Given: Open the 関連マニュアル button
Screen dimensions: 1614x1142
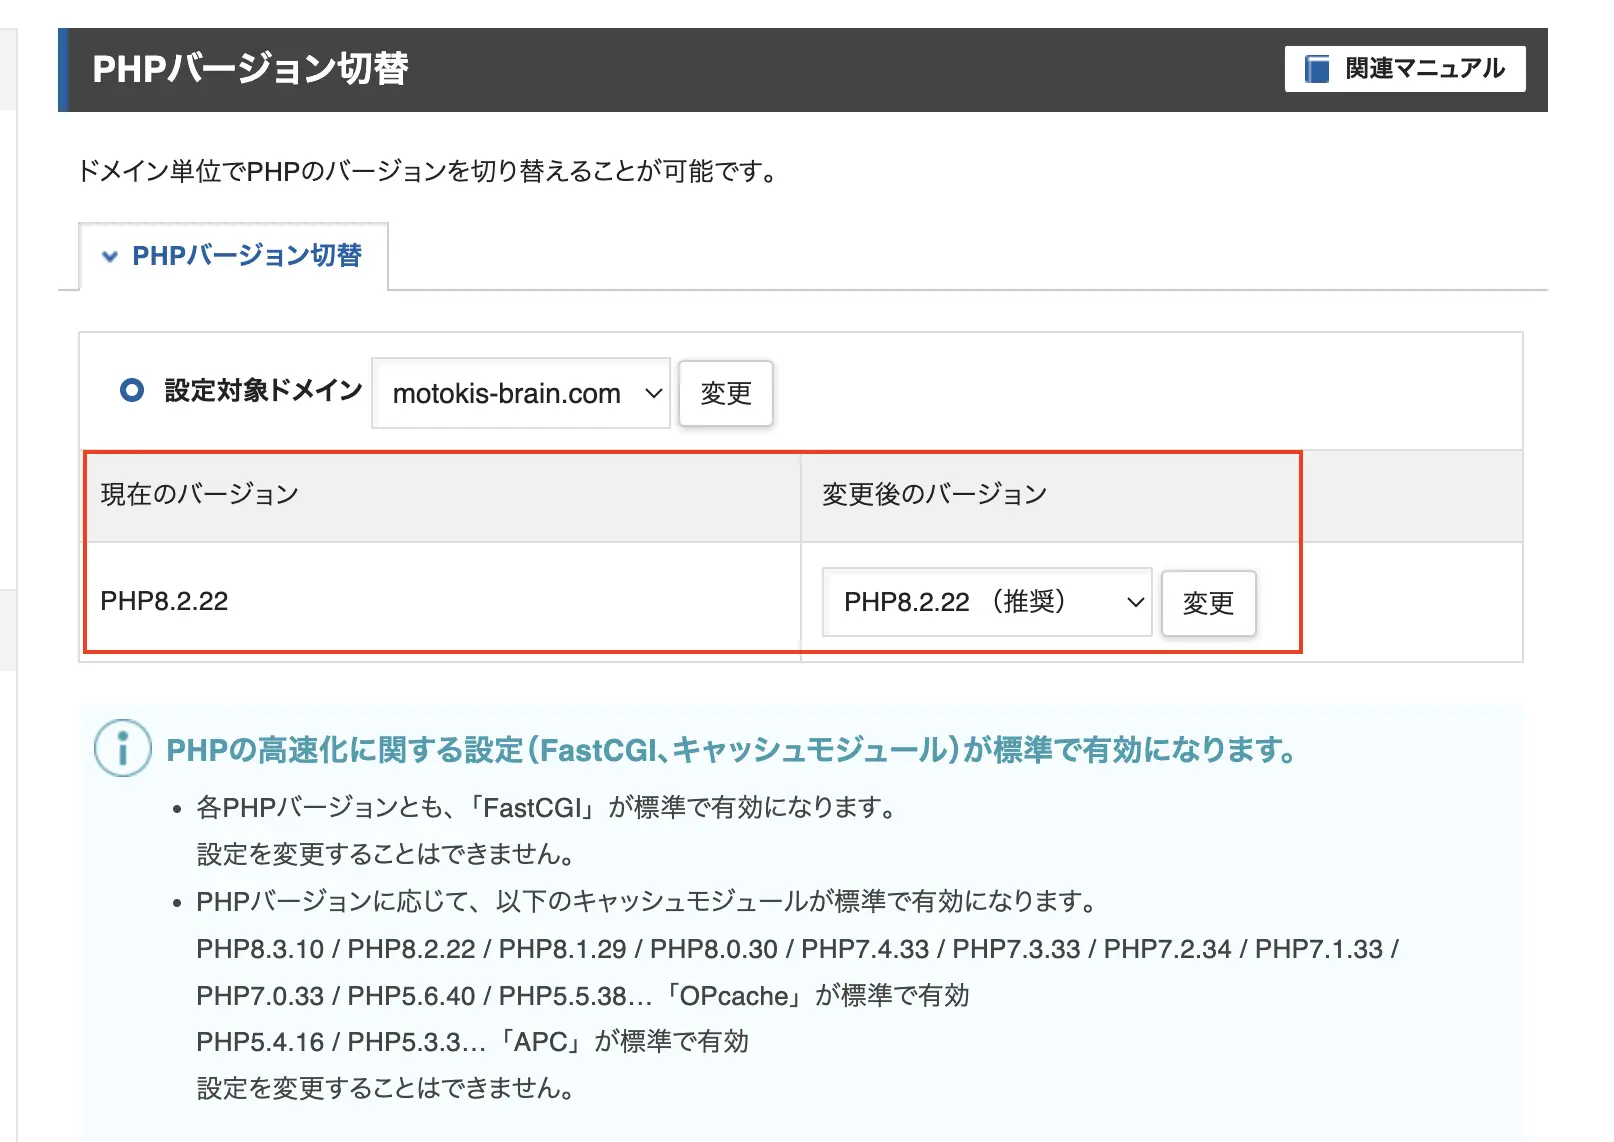Looking at the screenshot, I should click(x=1404, y=69).
